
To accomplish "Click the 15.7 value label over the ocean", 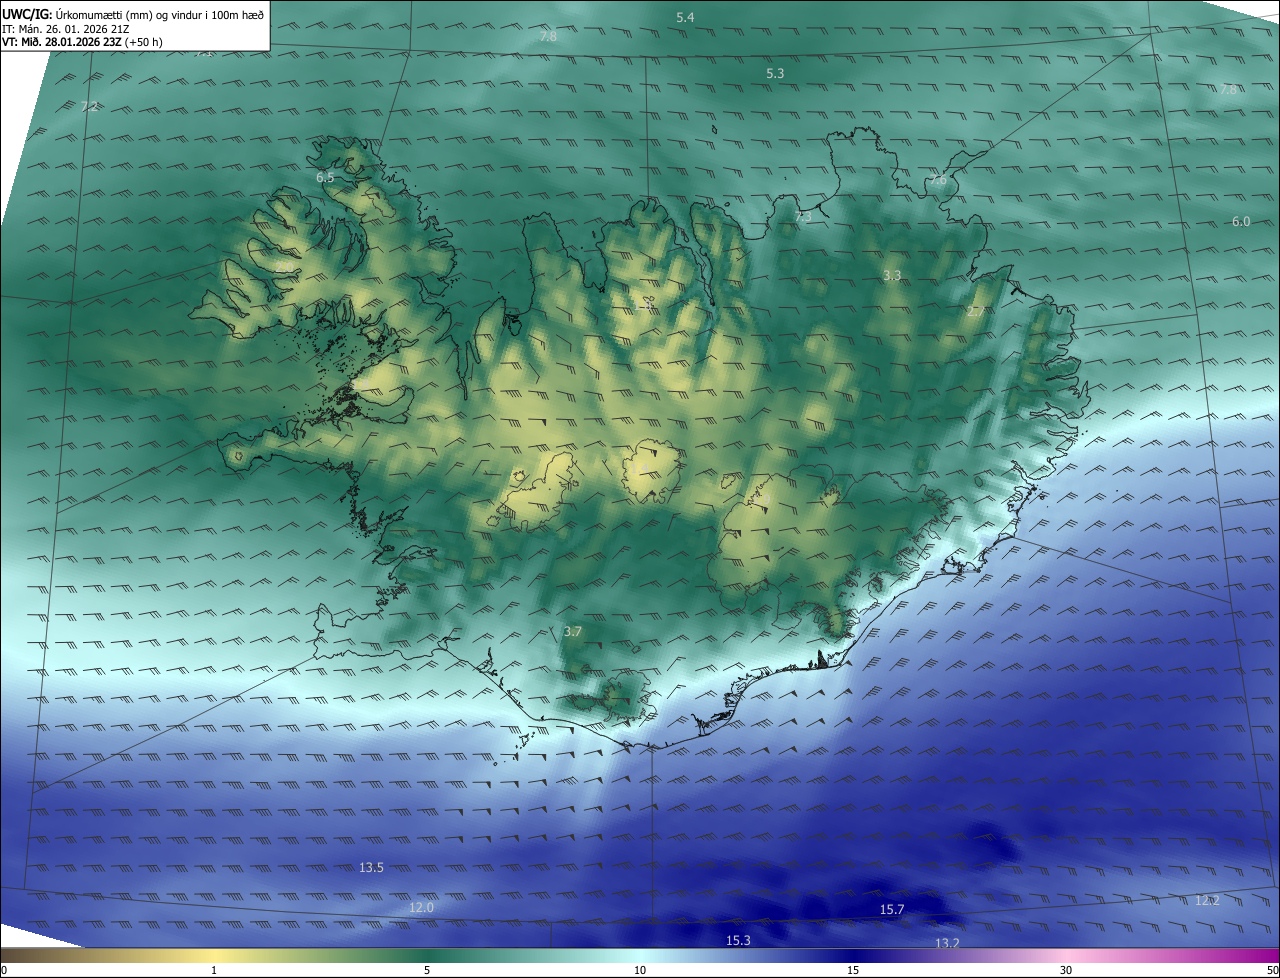I will [892, 909].
